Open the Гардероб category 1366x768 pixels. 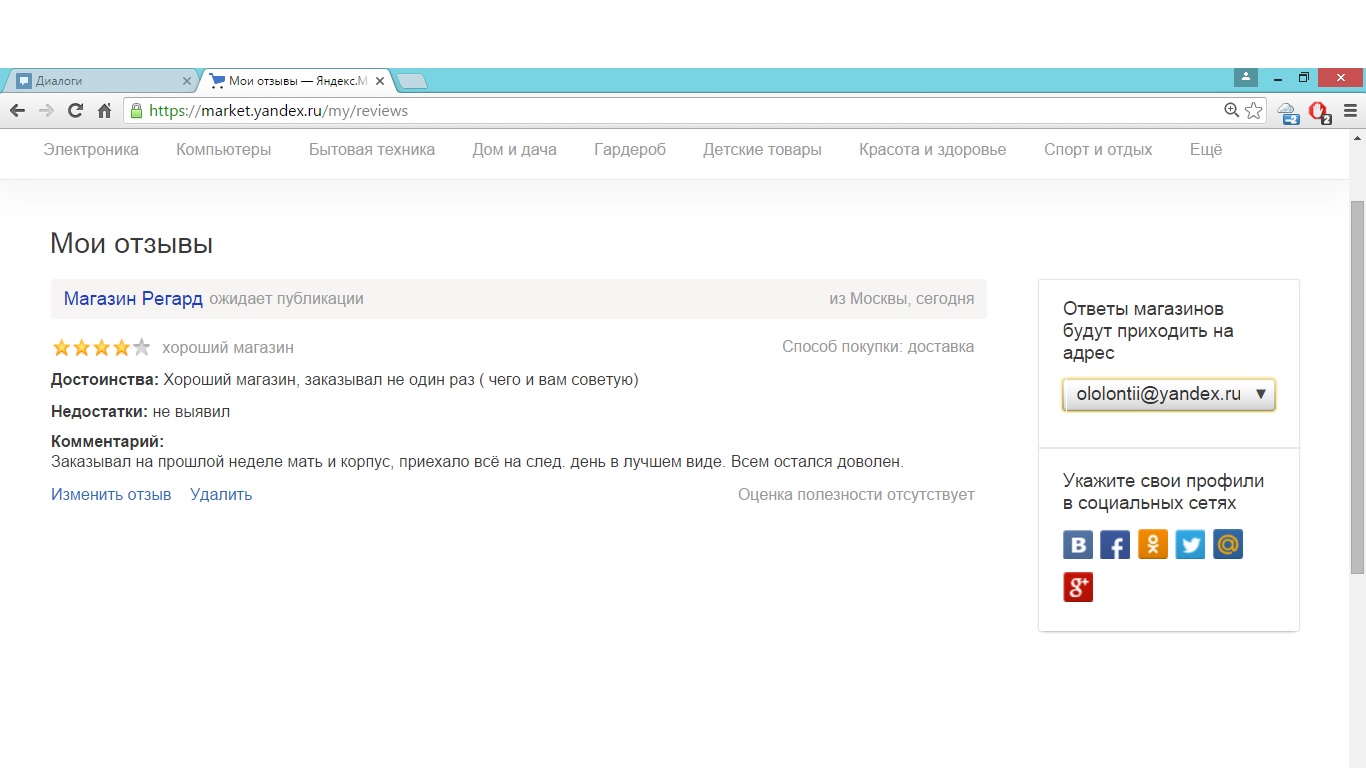tap(630, 150)
